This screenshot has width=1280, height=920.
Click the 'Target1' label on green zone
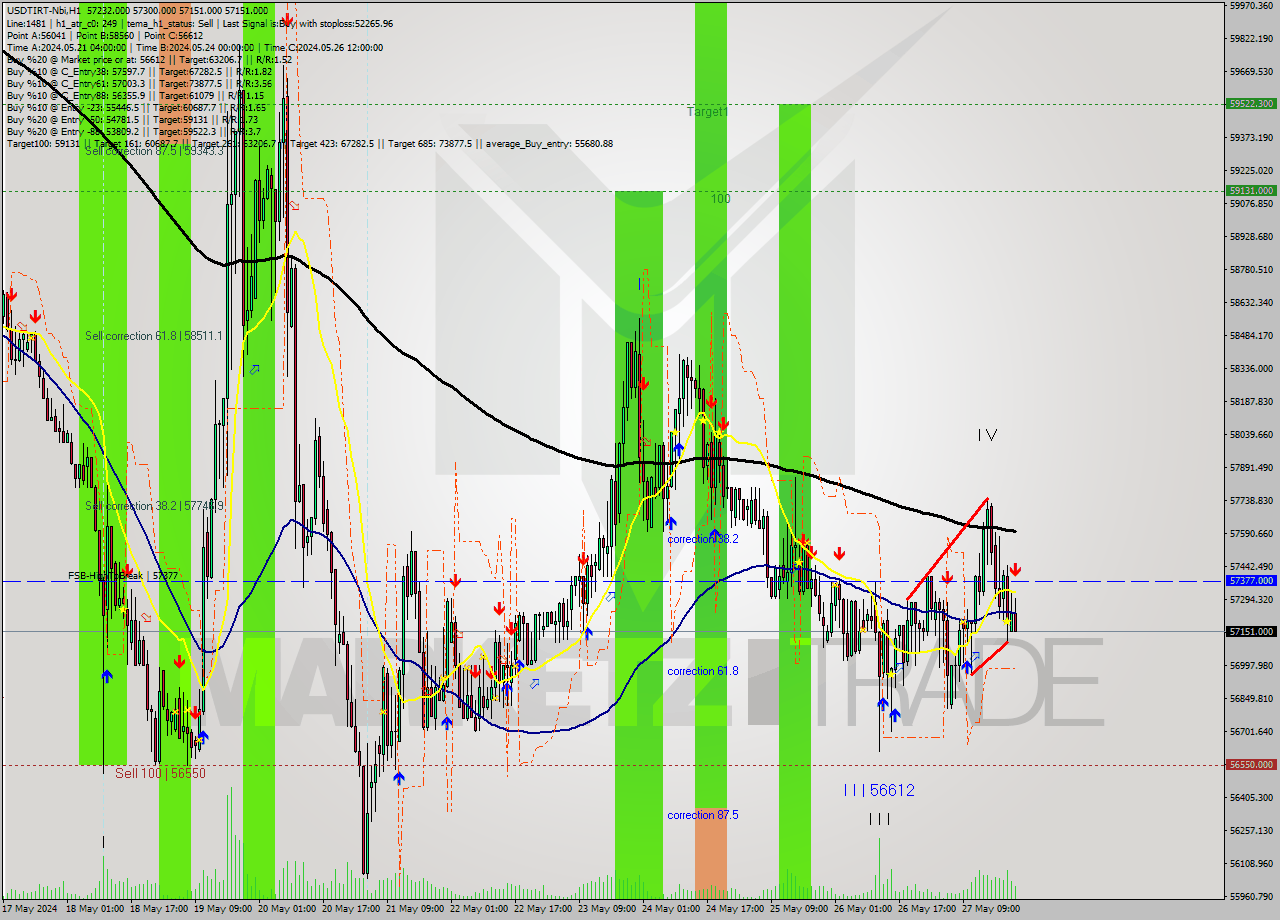pos(707,112)
